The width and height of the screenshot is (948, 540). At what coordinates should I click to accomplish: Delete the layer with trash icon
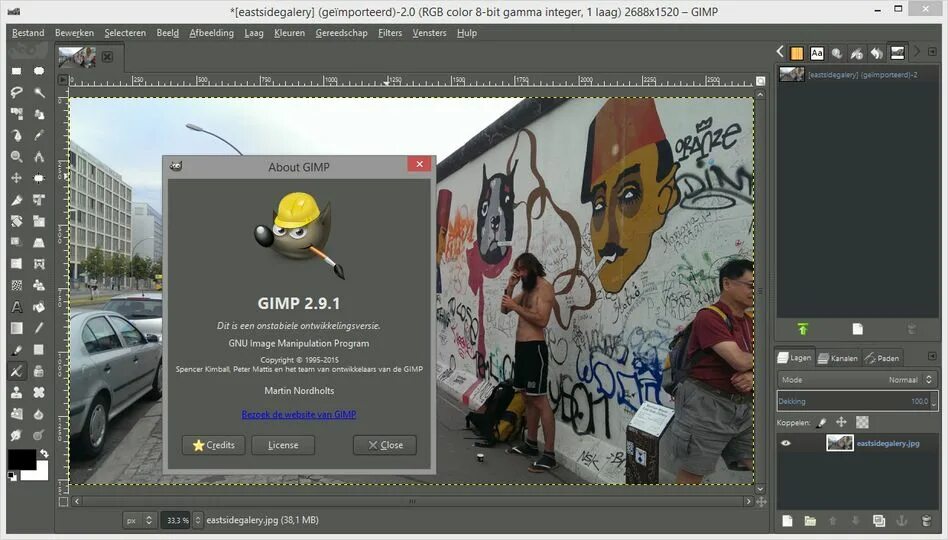click(926, 521)
